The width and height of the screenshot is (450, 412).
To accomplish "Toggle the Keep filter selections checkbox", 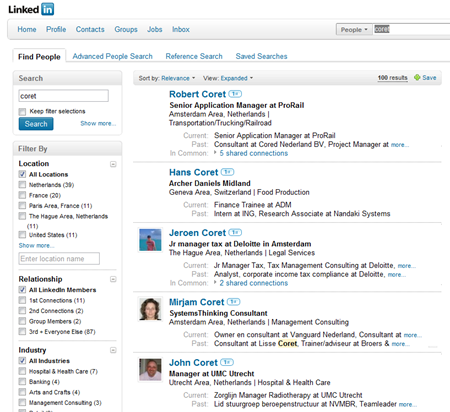I will pyautogui.click(x=22, y=111).
